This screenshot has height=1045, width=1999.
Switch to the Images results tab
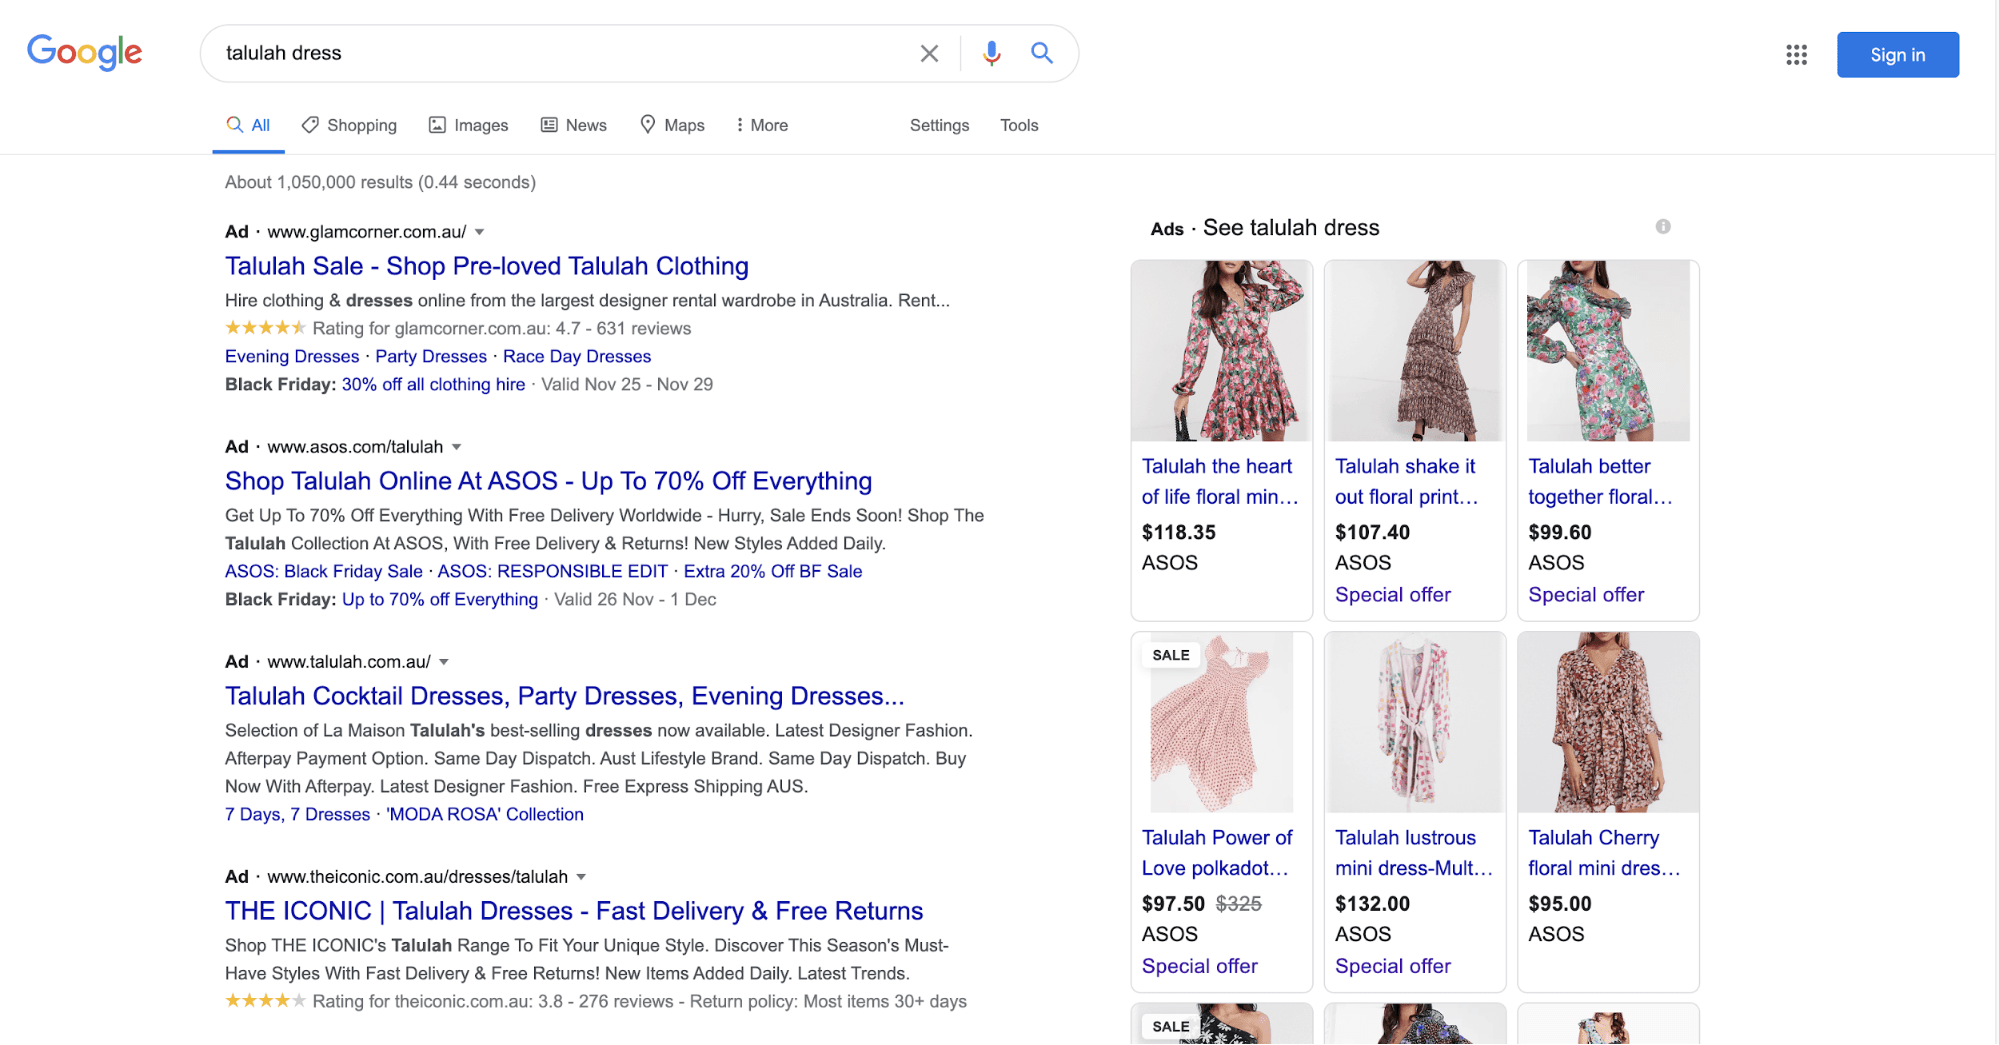469,125
